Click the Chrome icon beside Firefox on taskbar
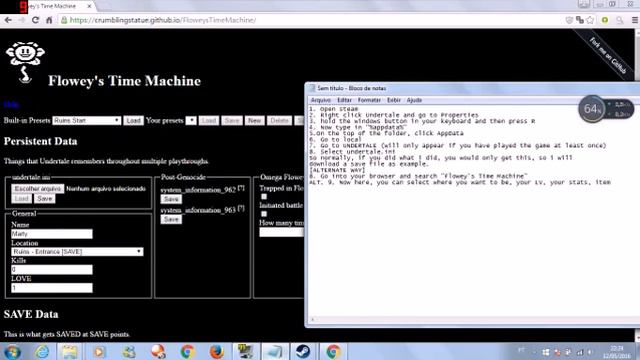This screenshot has width=640, height=360. pyautogui.click(x=187, y=351)
